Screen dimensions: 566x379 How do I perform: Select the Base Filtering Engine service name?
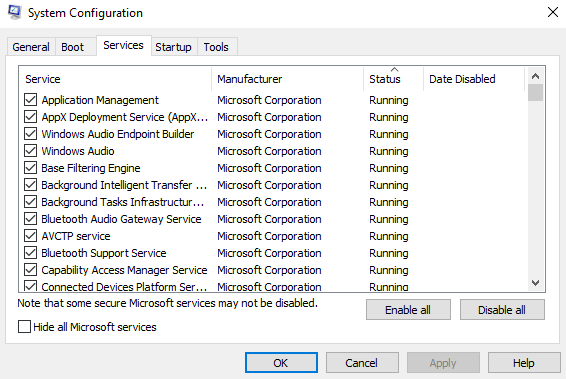click(91, 168)
